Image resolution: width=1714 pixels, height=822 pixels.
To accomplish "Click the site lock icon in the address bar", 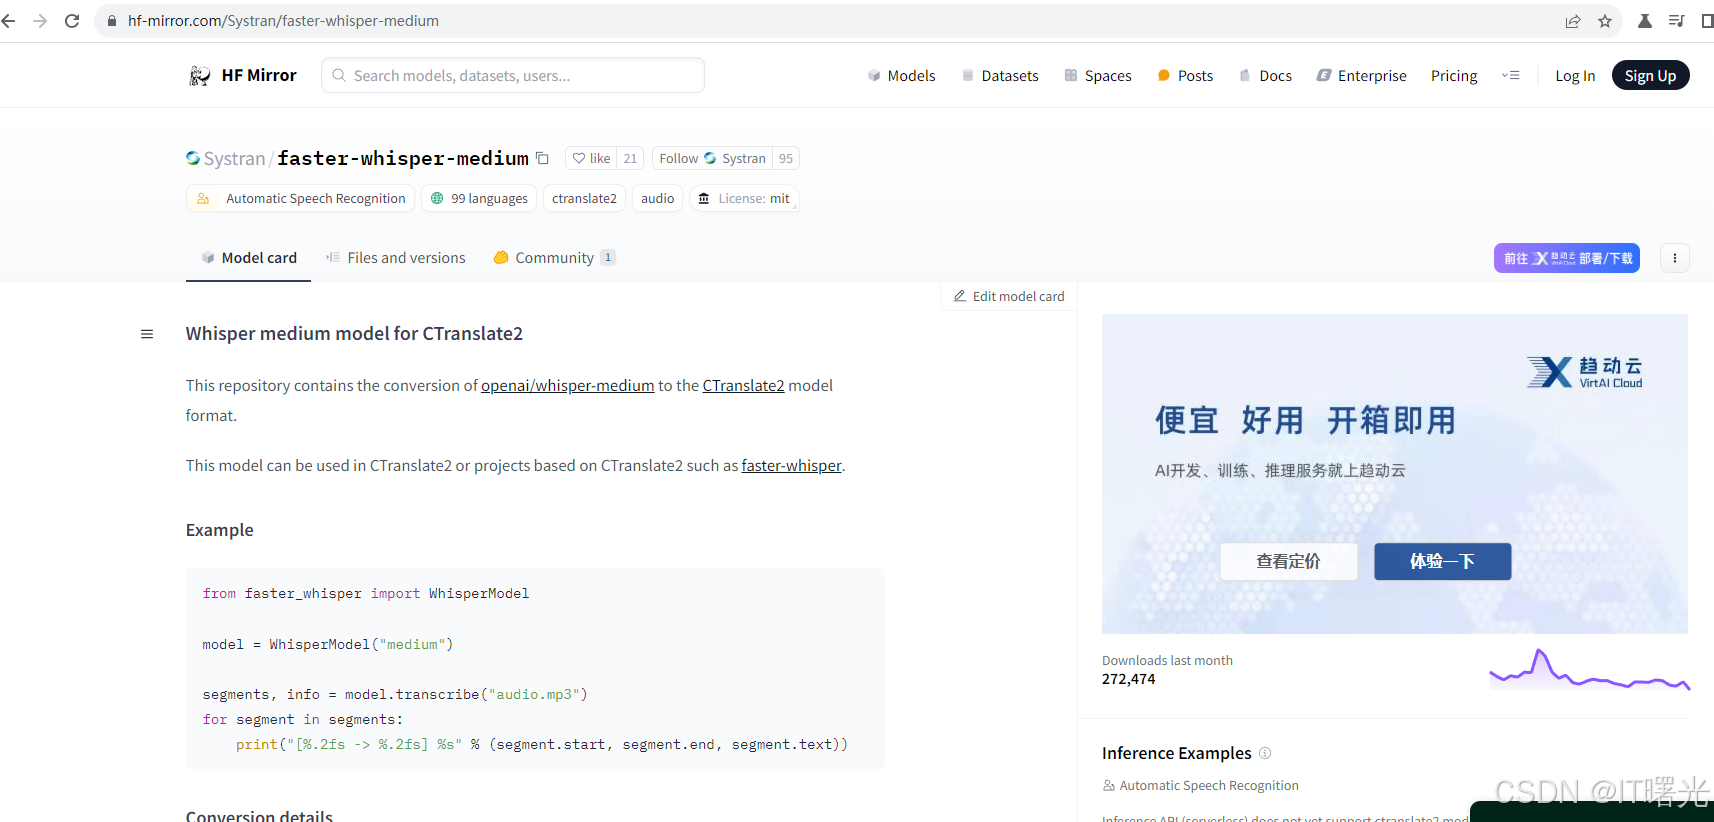I will pos(111,21).
